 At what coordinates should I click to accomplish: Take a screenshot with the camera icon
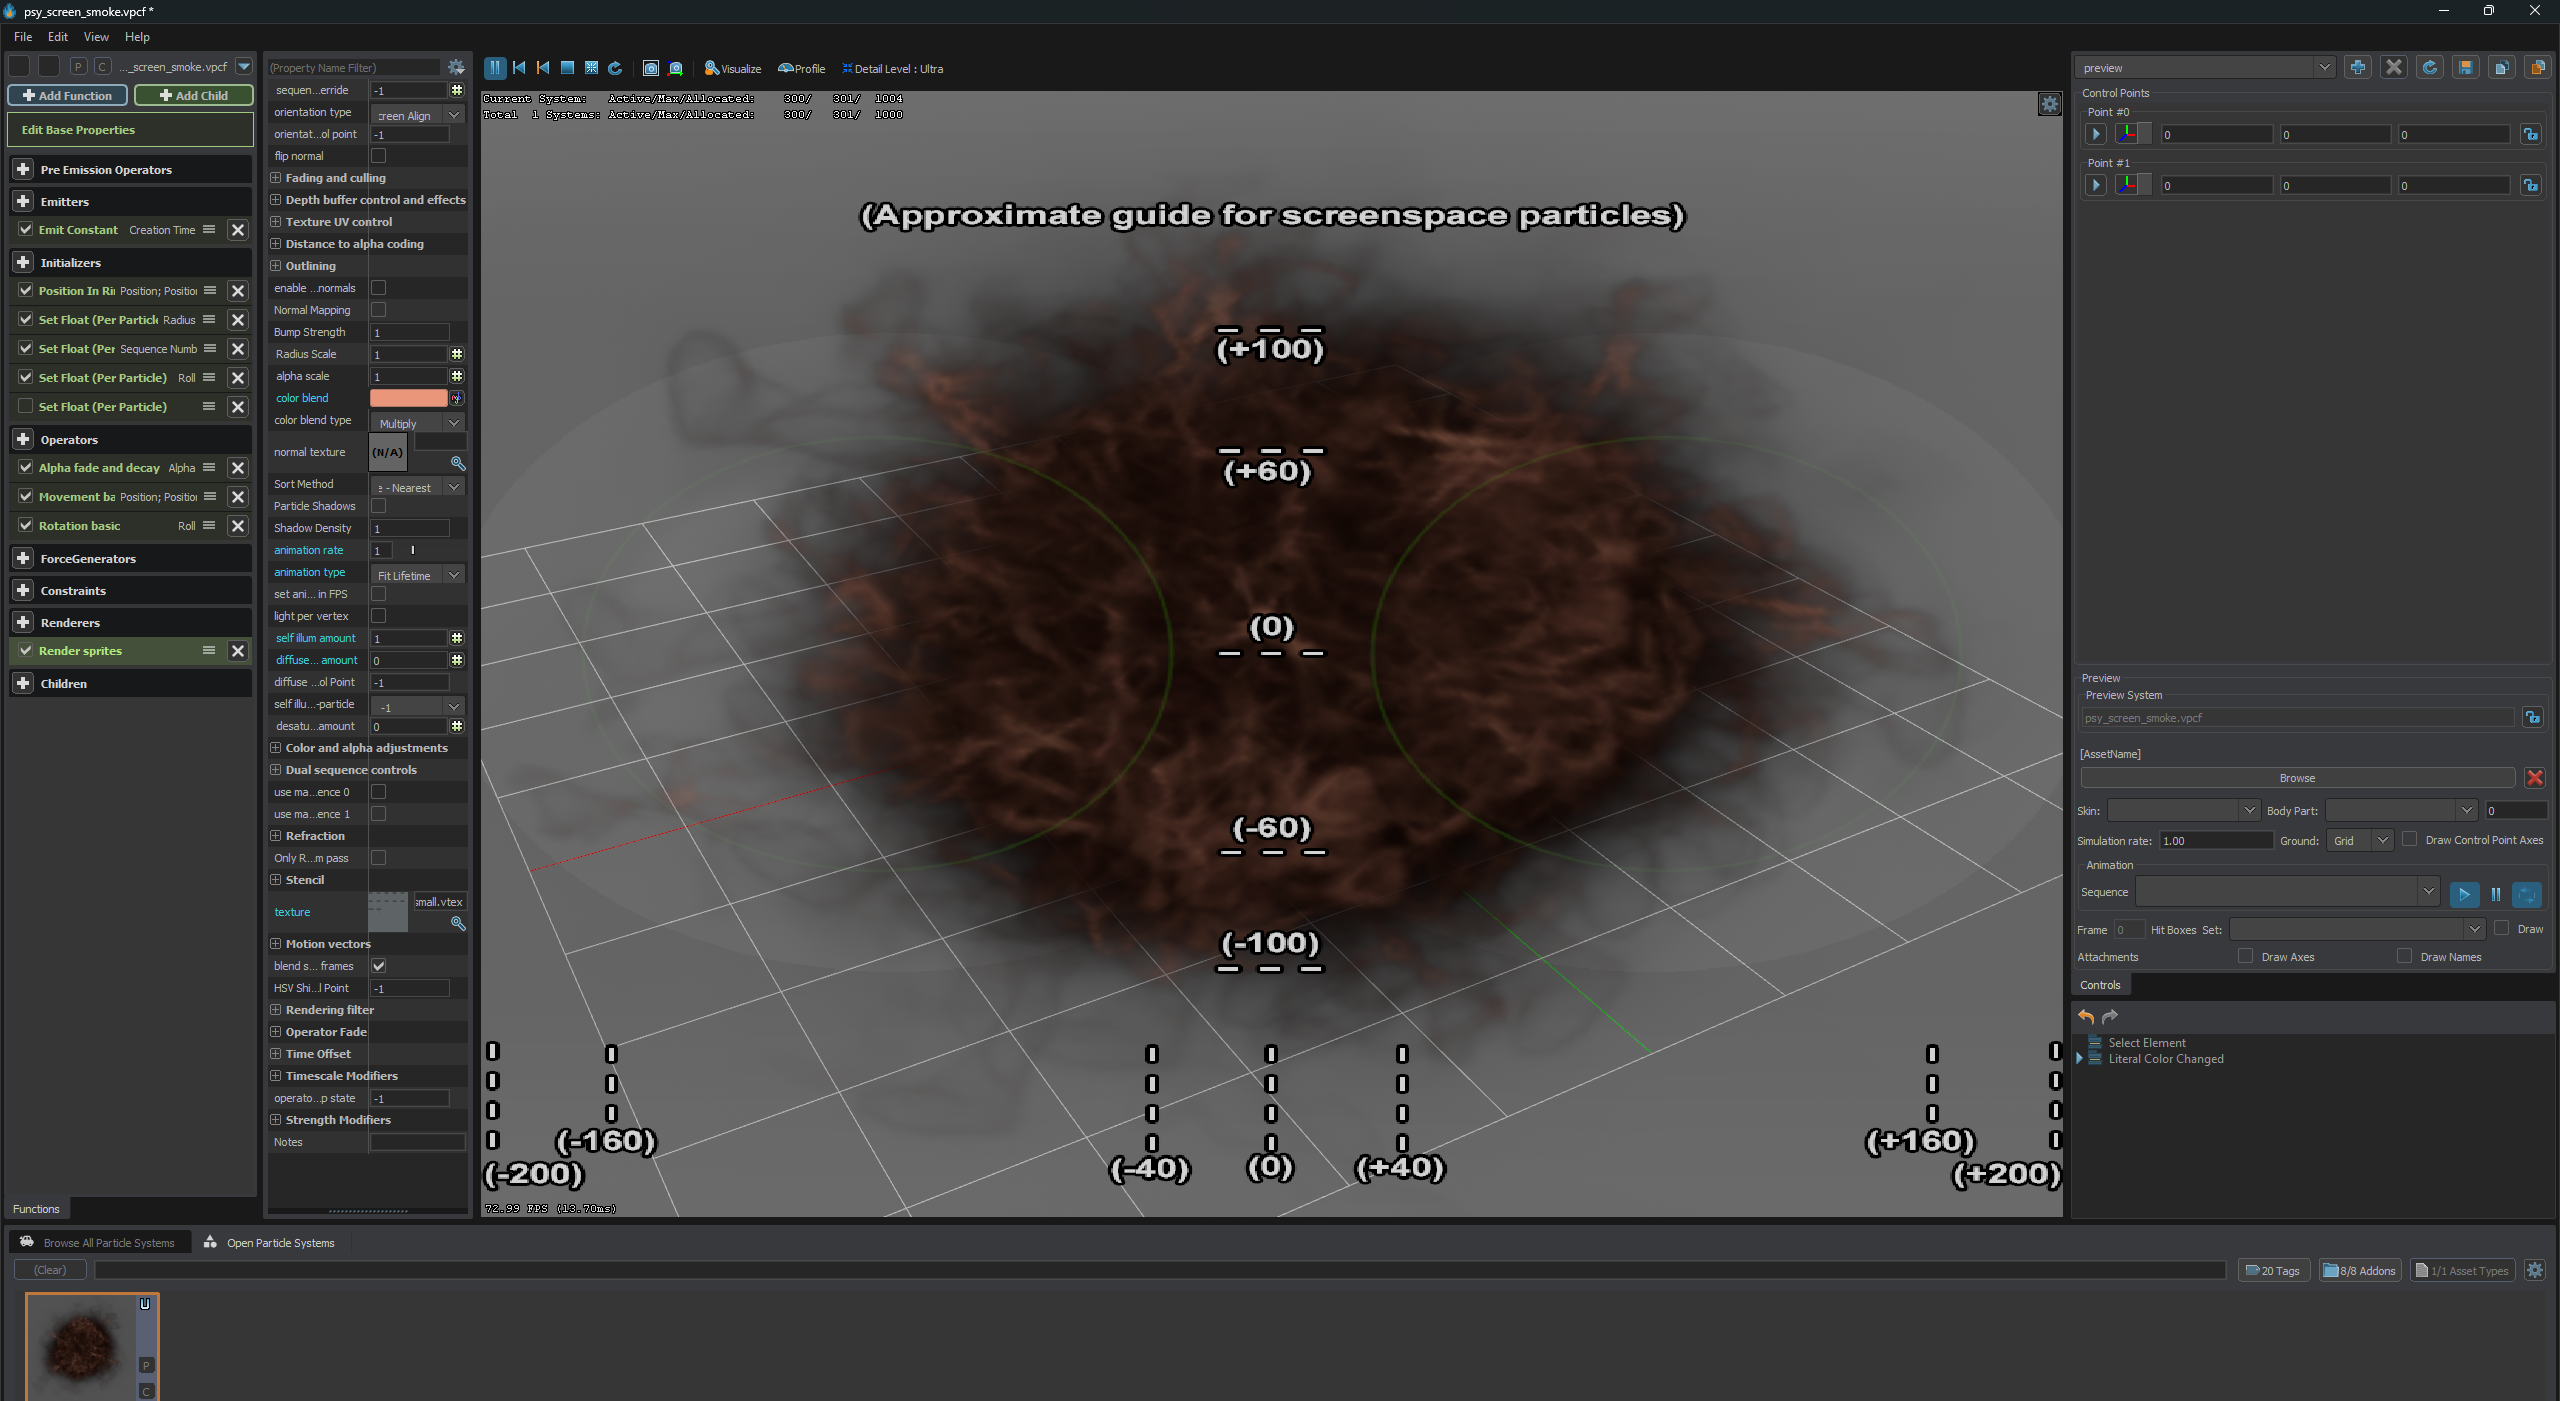pos(649,68)
